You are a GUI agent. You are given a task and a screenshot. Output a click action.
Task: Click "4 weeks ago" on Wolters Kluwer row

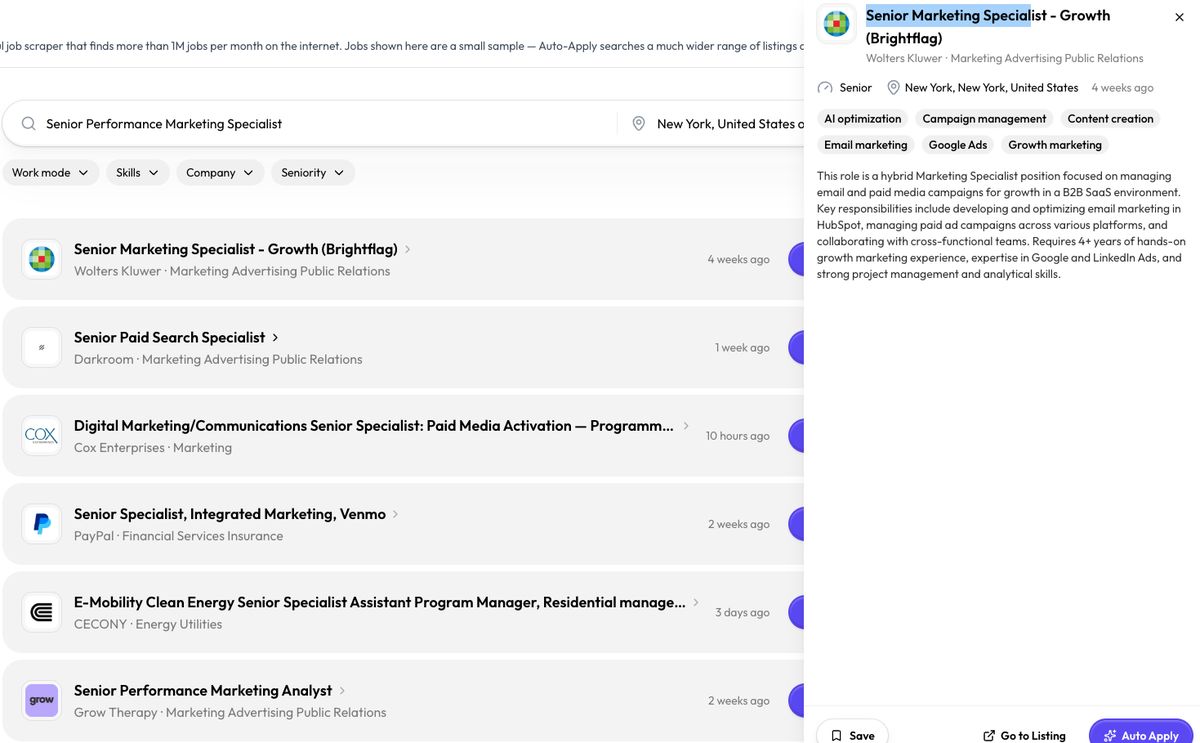click(x=739, y=259)
